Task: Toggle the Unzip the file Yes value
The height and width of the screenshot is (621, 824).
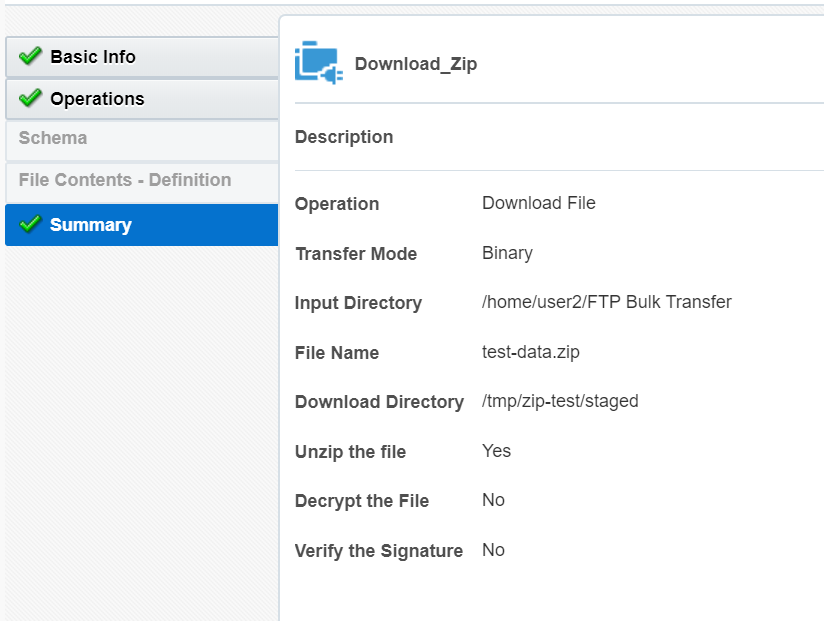Action: click(496, 451)
